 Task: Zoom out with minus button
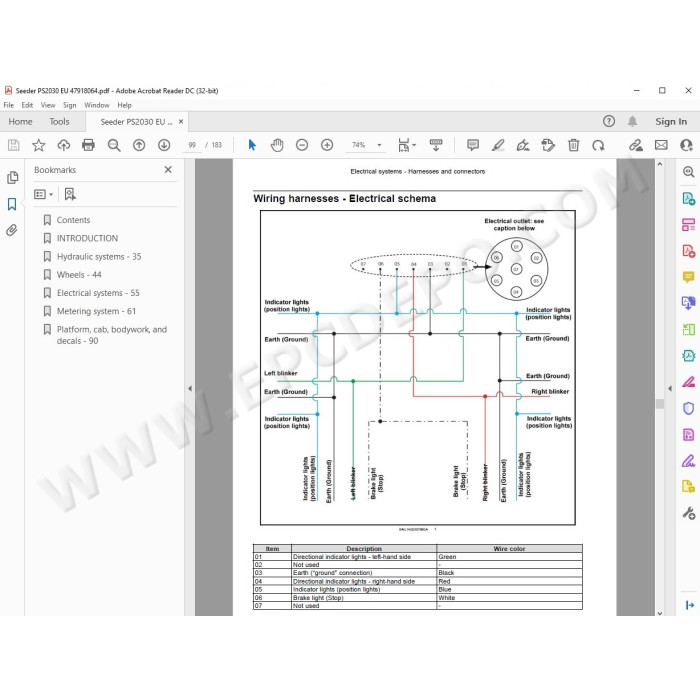click(x=302, y=145)
